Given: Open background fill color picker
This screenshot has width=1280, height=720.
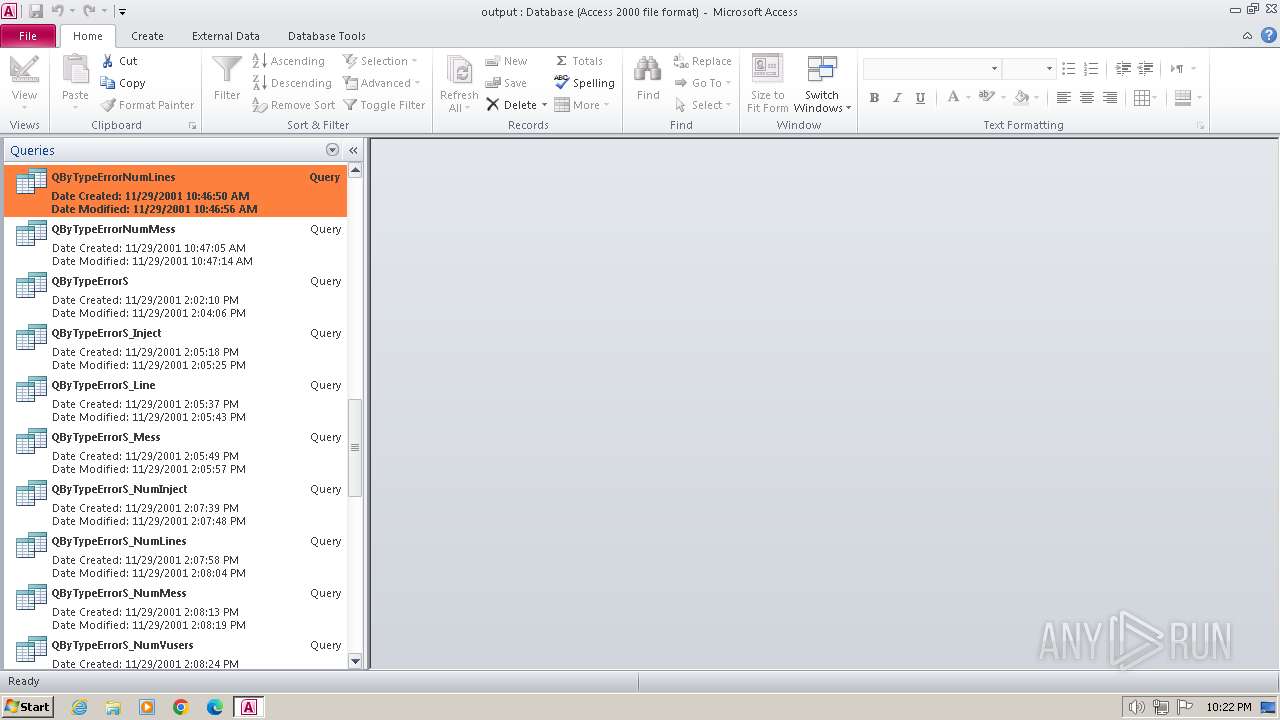Looking at the screenshot, I should (1027, 97).
